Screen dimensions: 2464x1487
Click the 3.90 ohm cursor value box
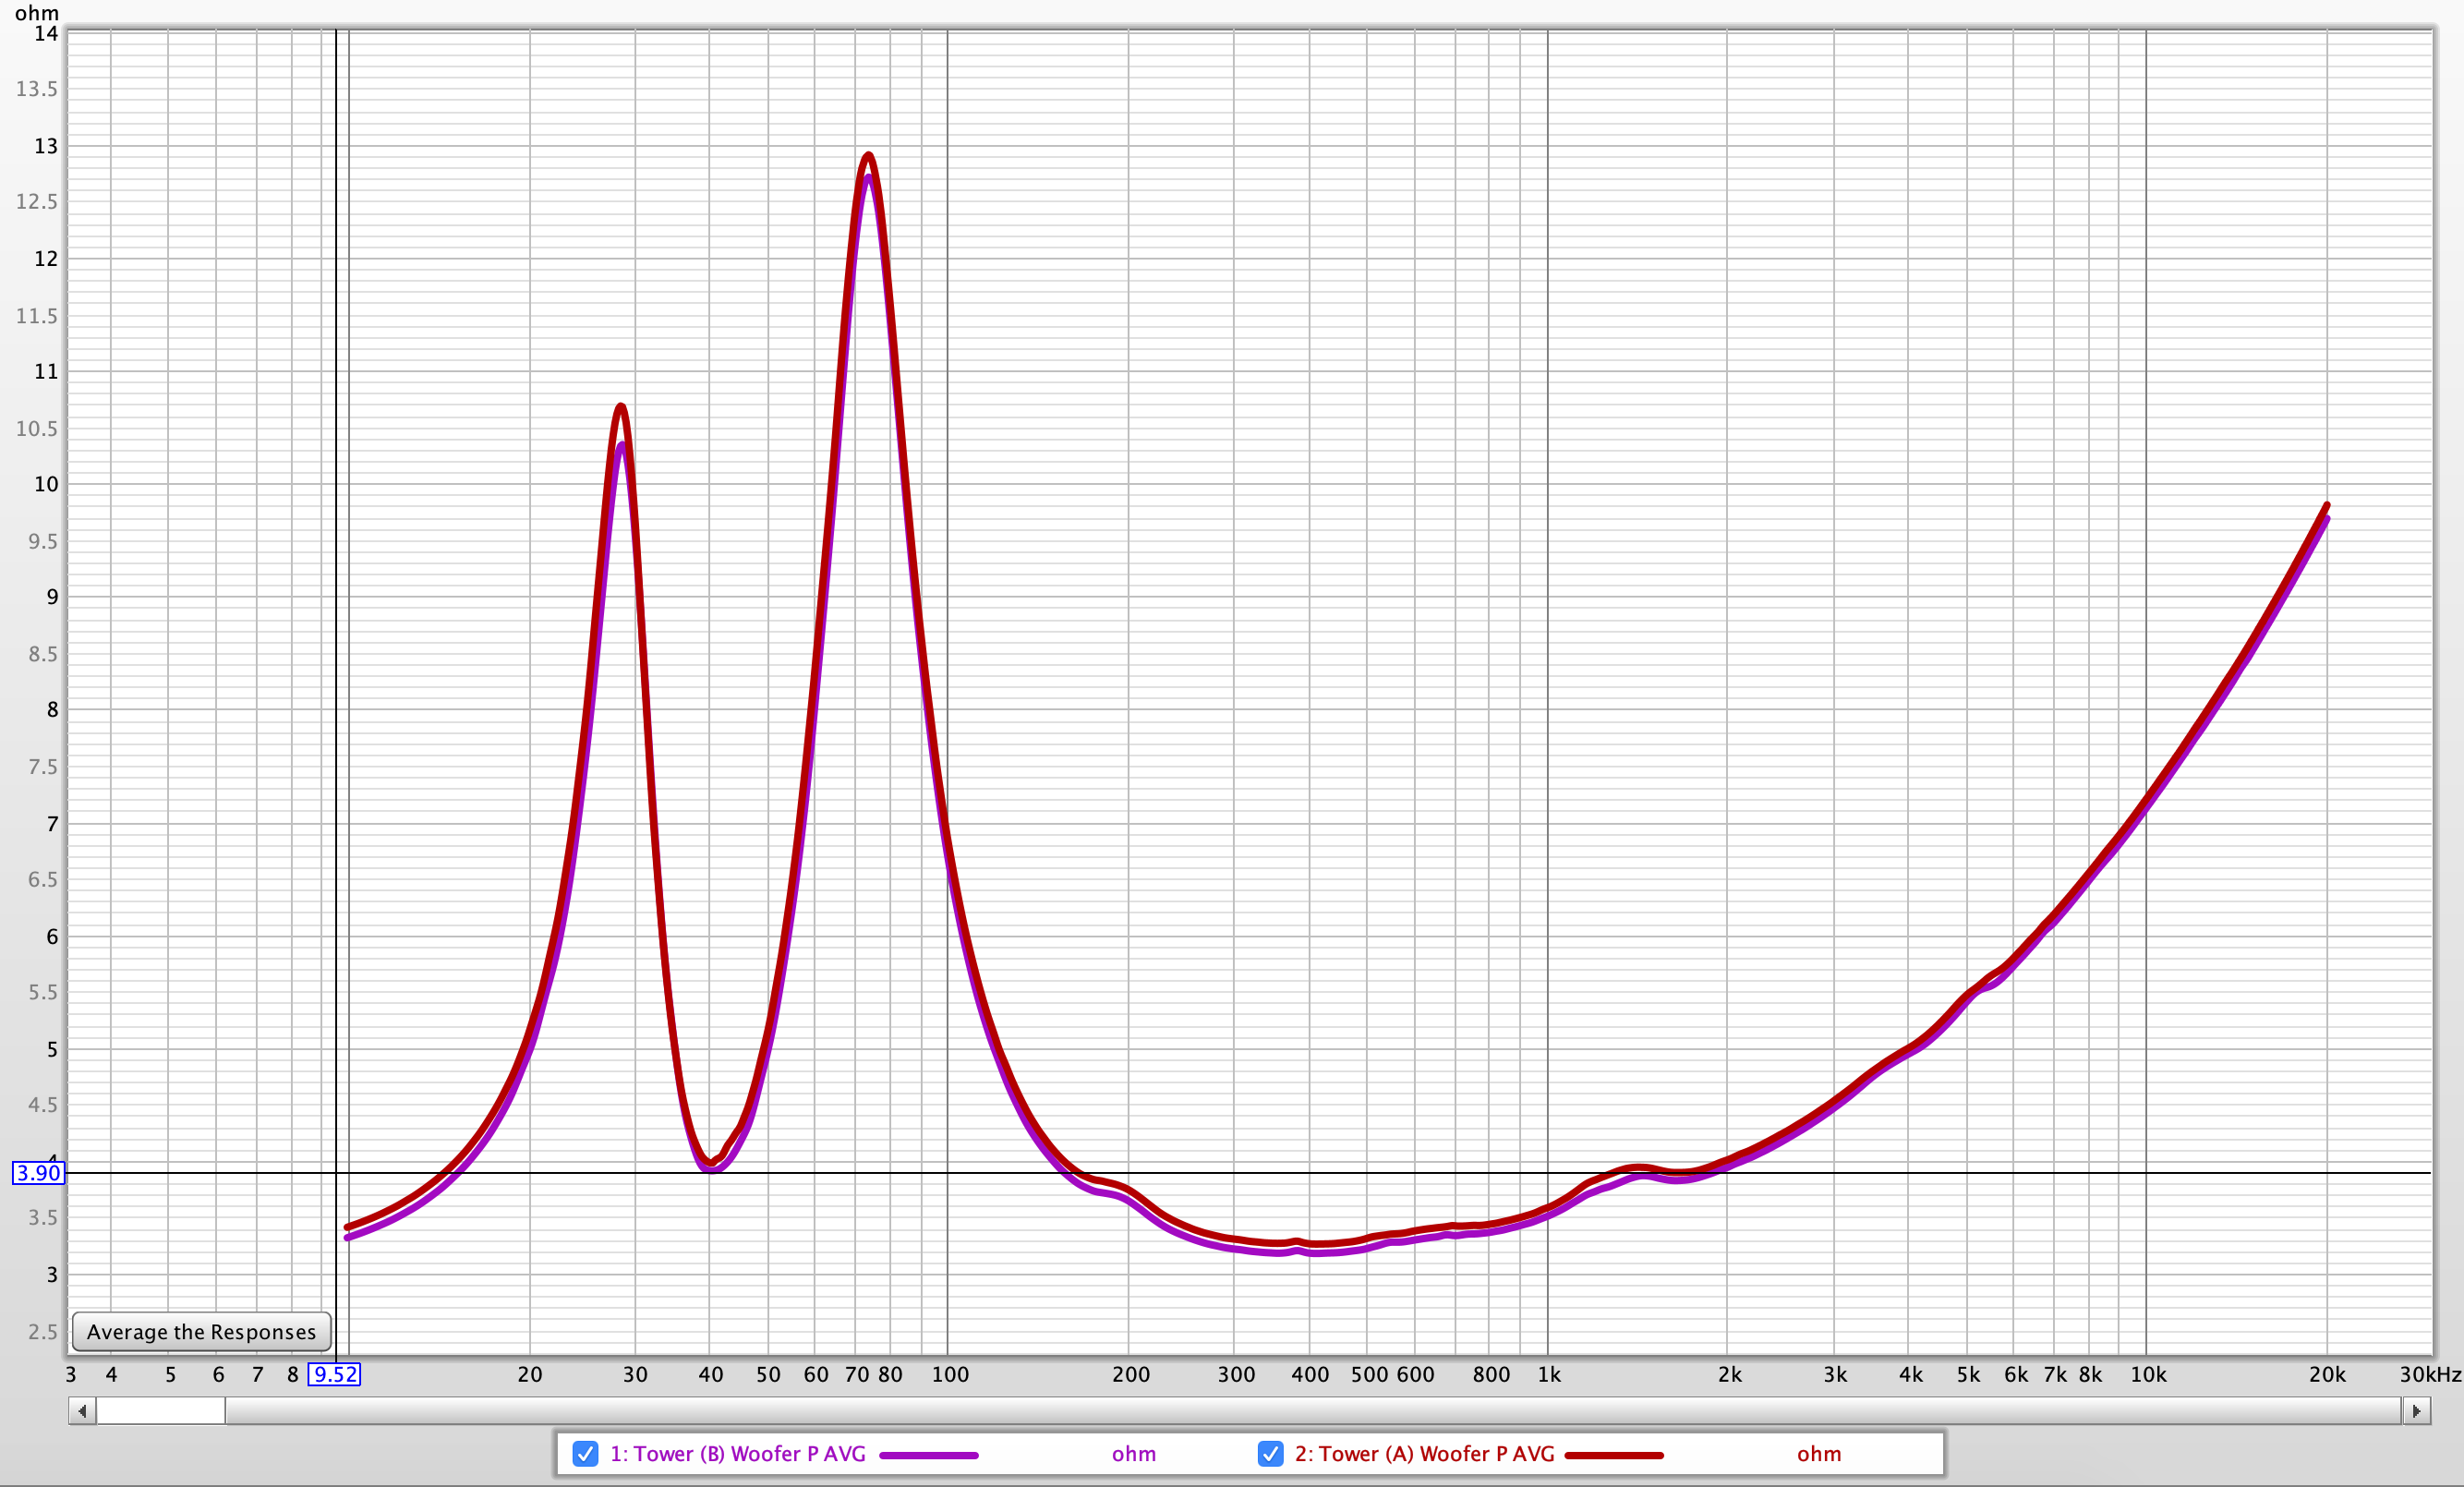38,1173
